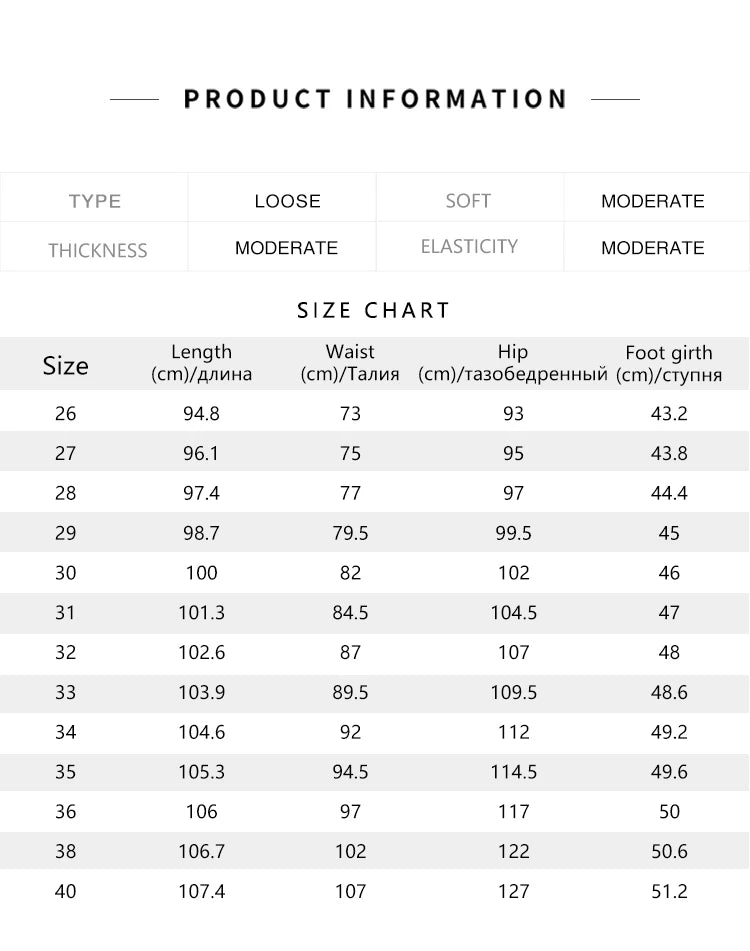Click the PRODUCT INFORMATION heading
The width and height of the screenshot is (750, 951).
coord(375,99)
